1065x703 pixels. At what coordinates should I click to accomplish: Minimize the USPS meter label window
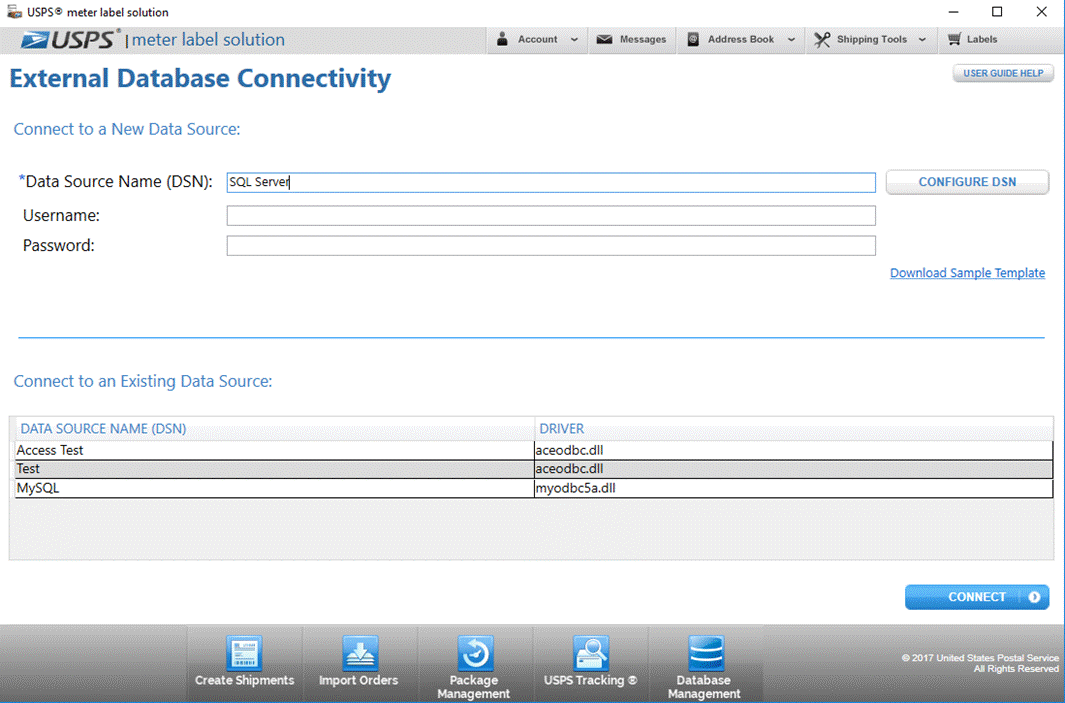[954, 12]
